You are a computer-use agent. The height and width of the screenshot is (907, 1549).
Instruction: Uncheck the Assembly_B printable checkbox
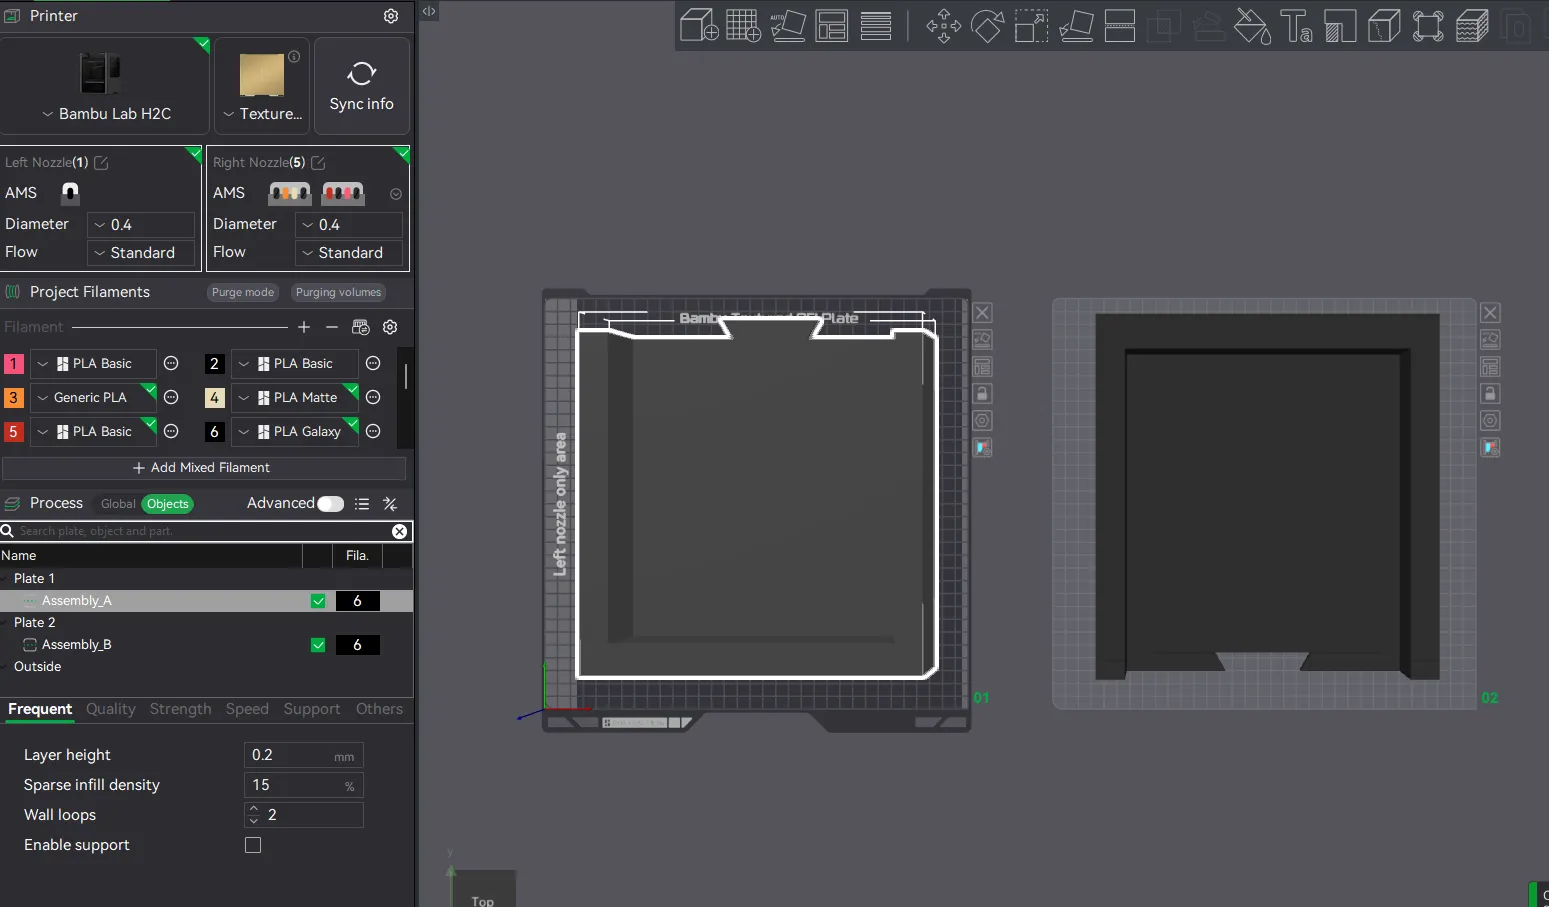(x=318, y=645)
